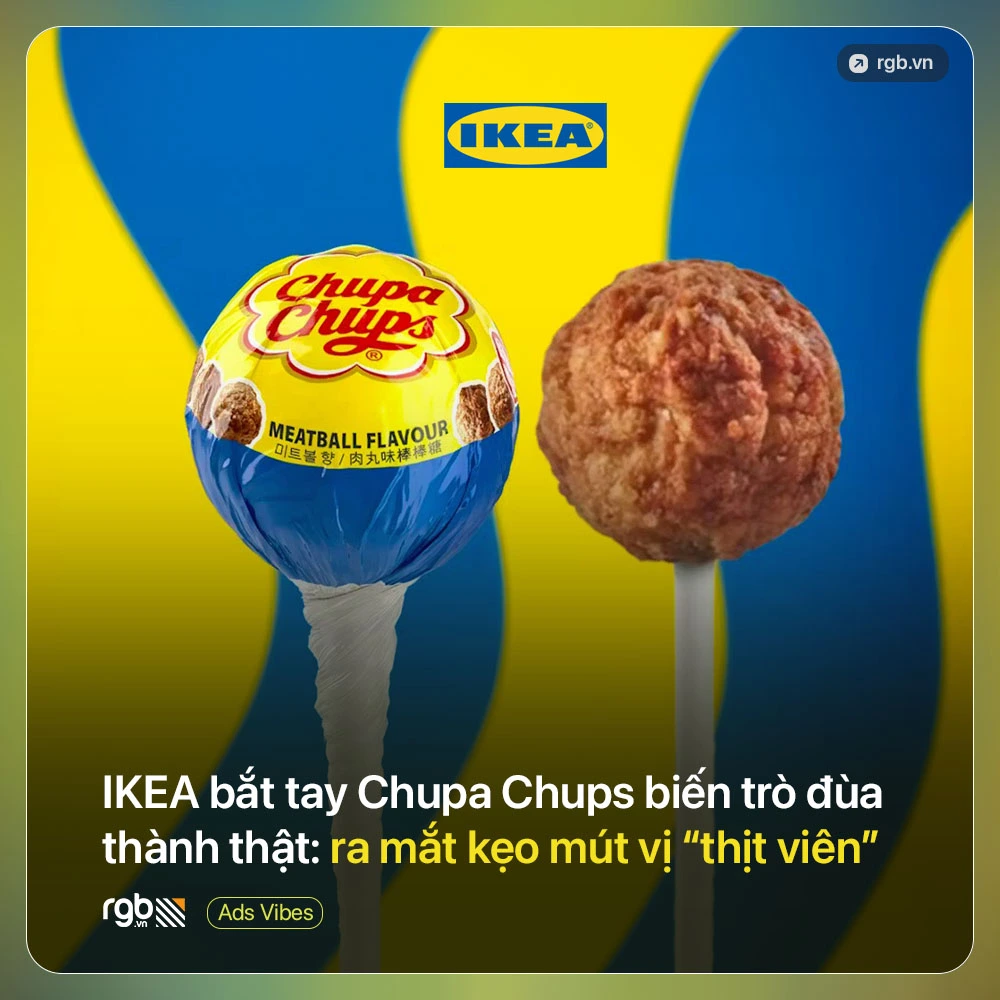The height and width of the screenshot is (1000, 1000).
Task: Click the striped orange square icon
Action: point(171,912)
